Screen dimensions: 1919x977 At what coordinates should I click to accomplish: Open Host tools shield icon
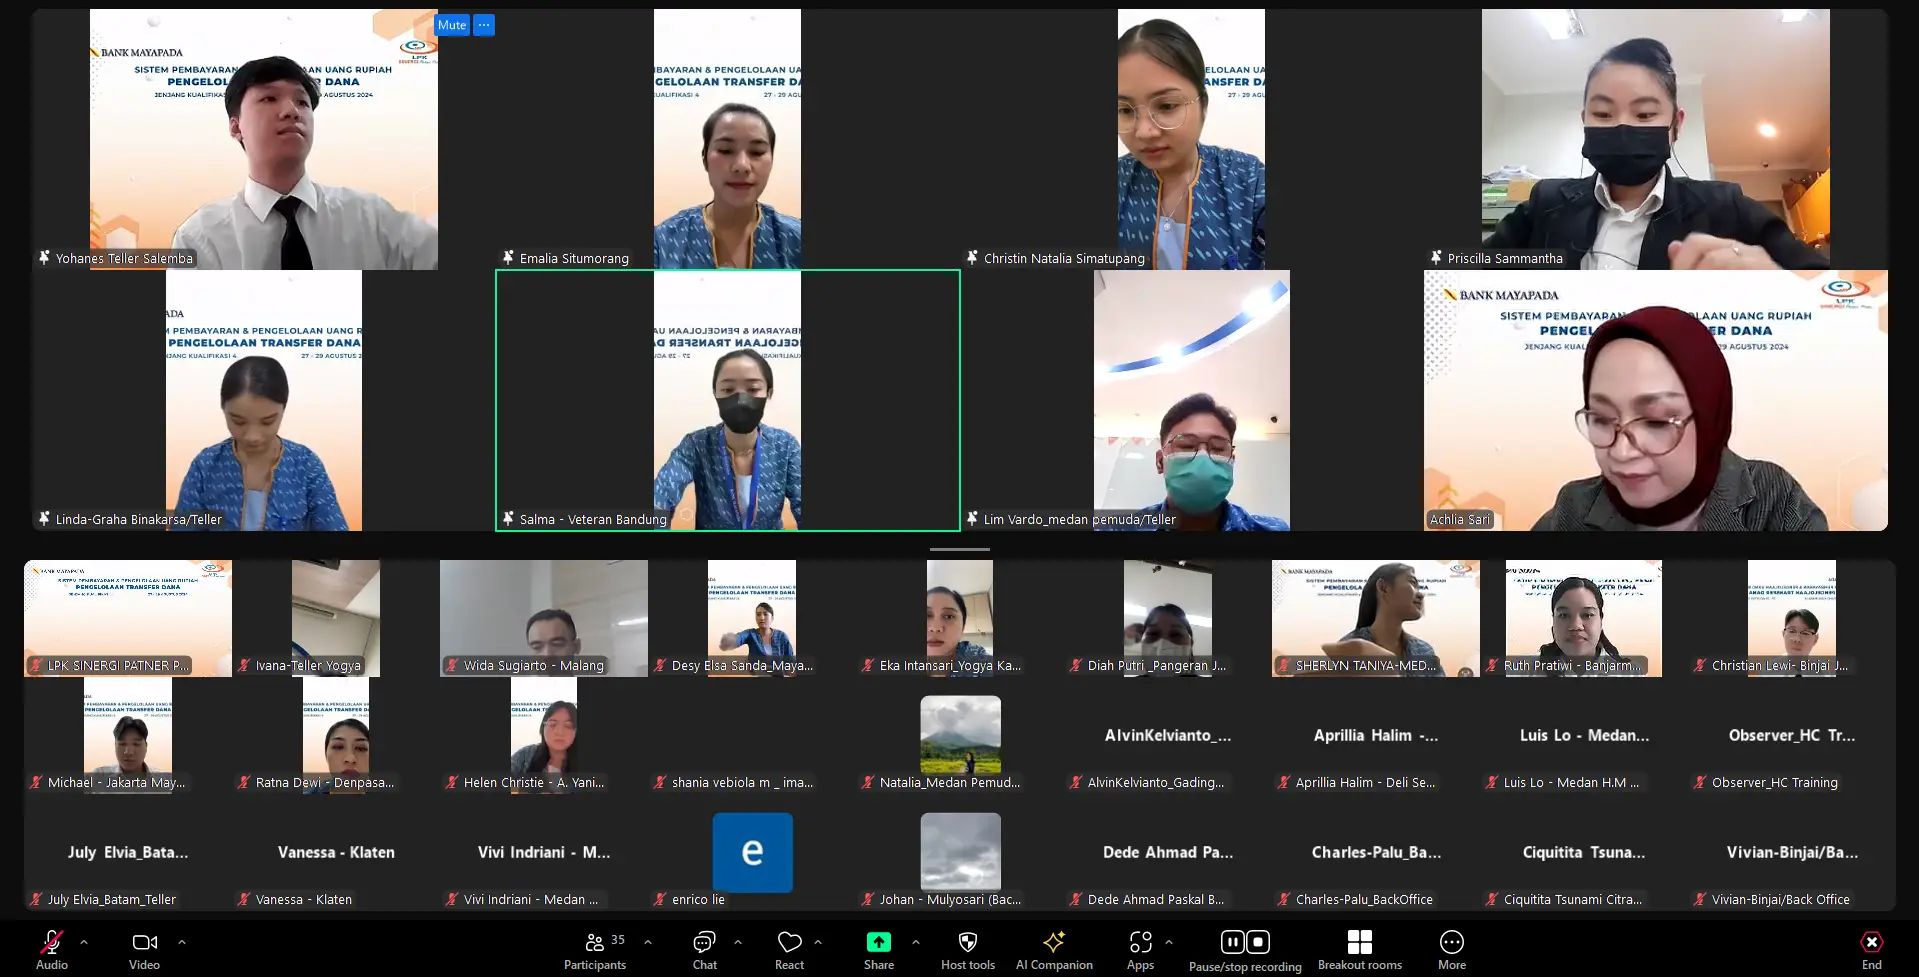click(967, 949)
